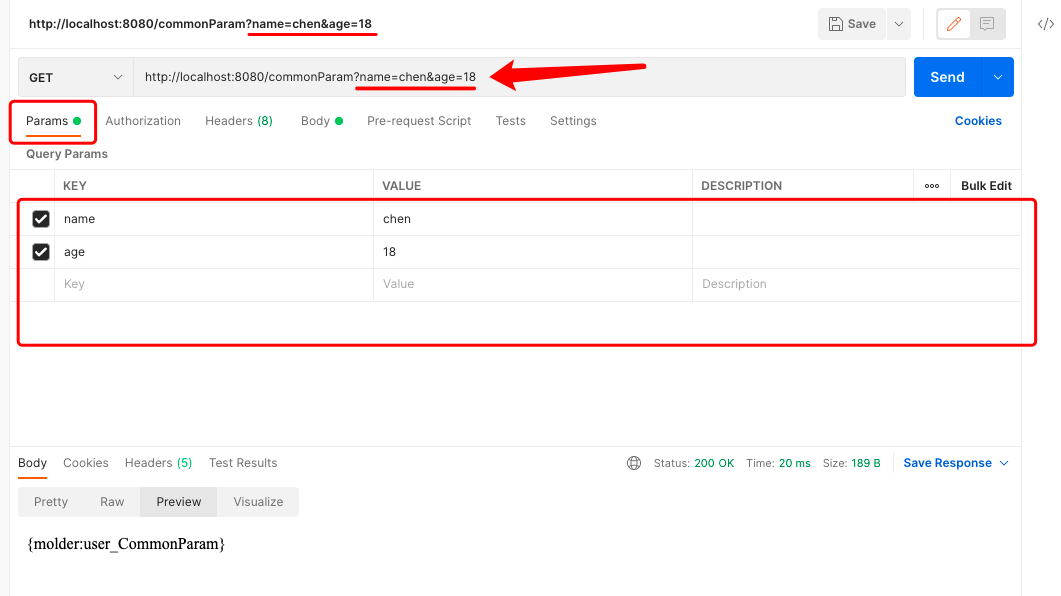Open the response Headers (5) tab
Image resolution: width=1061 pixels, height=596 pixels.
(x=158, y=463)
